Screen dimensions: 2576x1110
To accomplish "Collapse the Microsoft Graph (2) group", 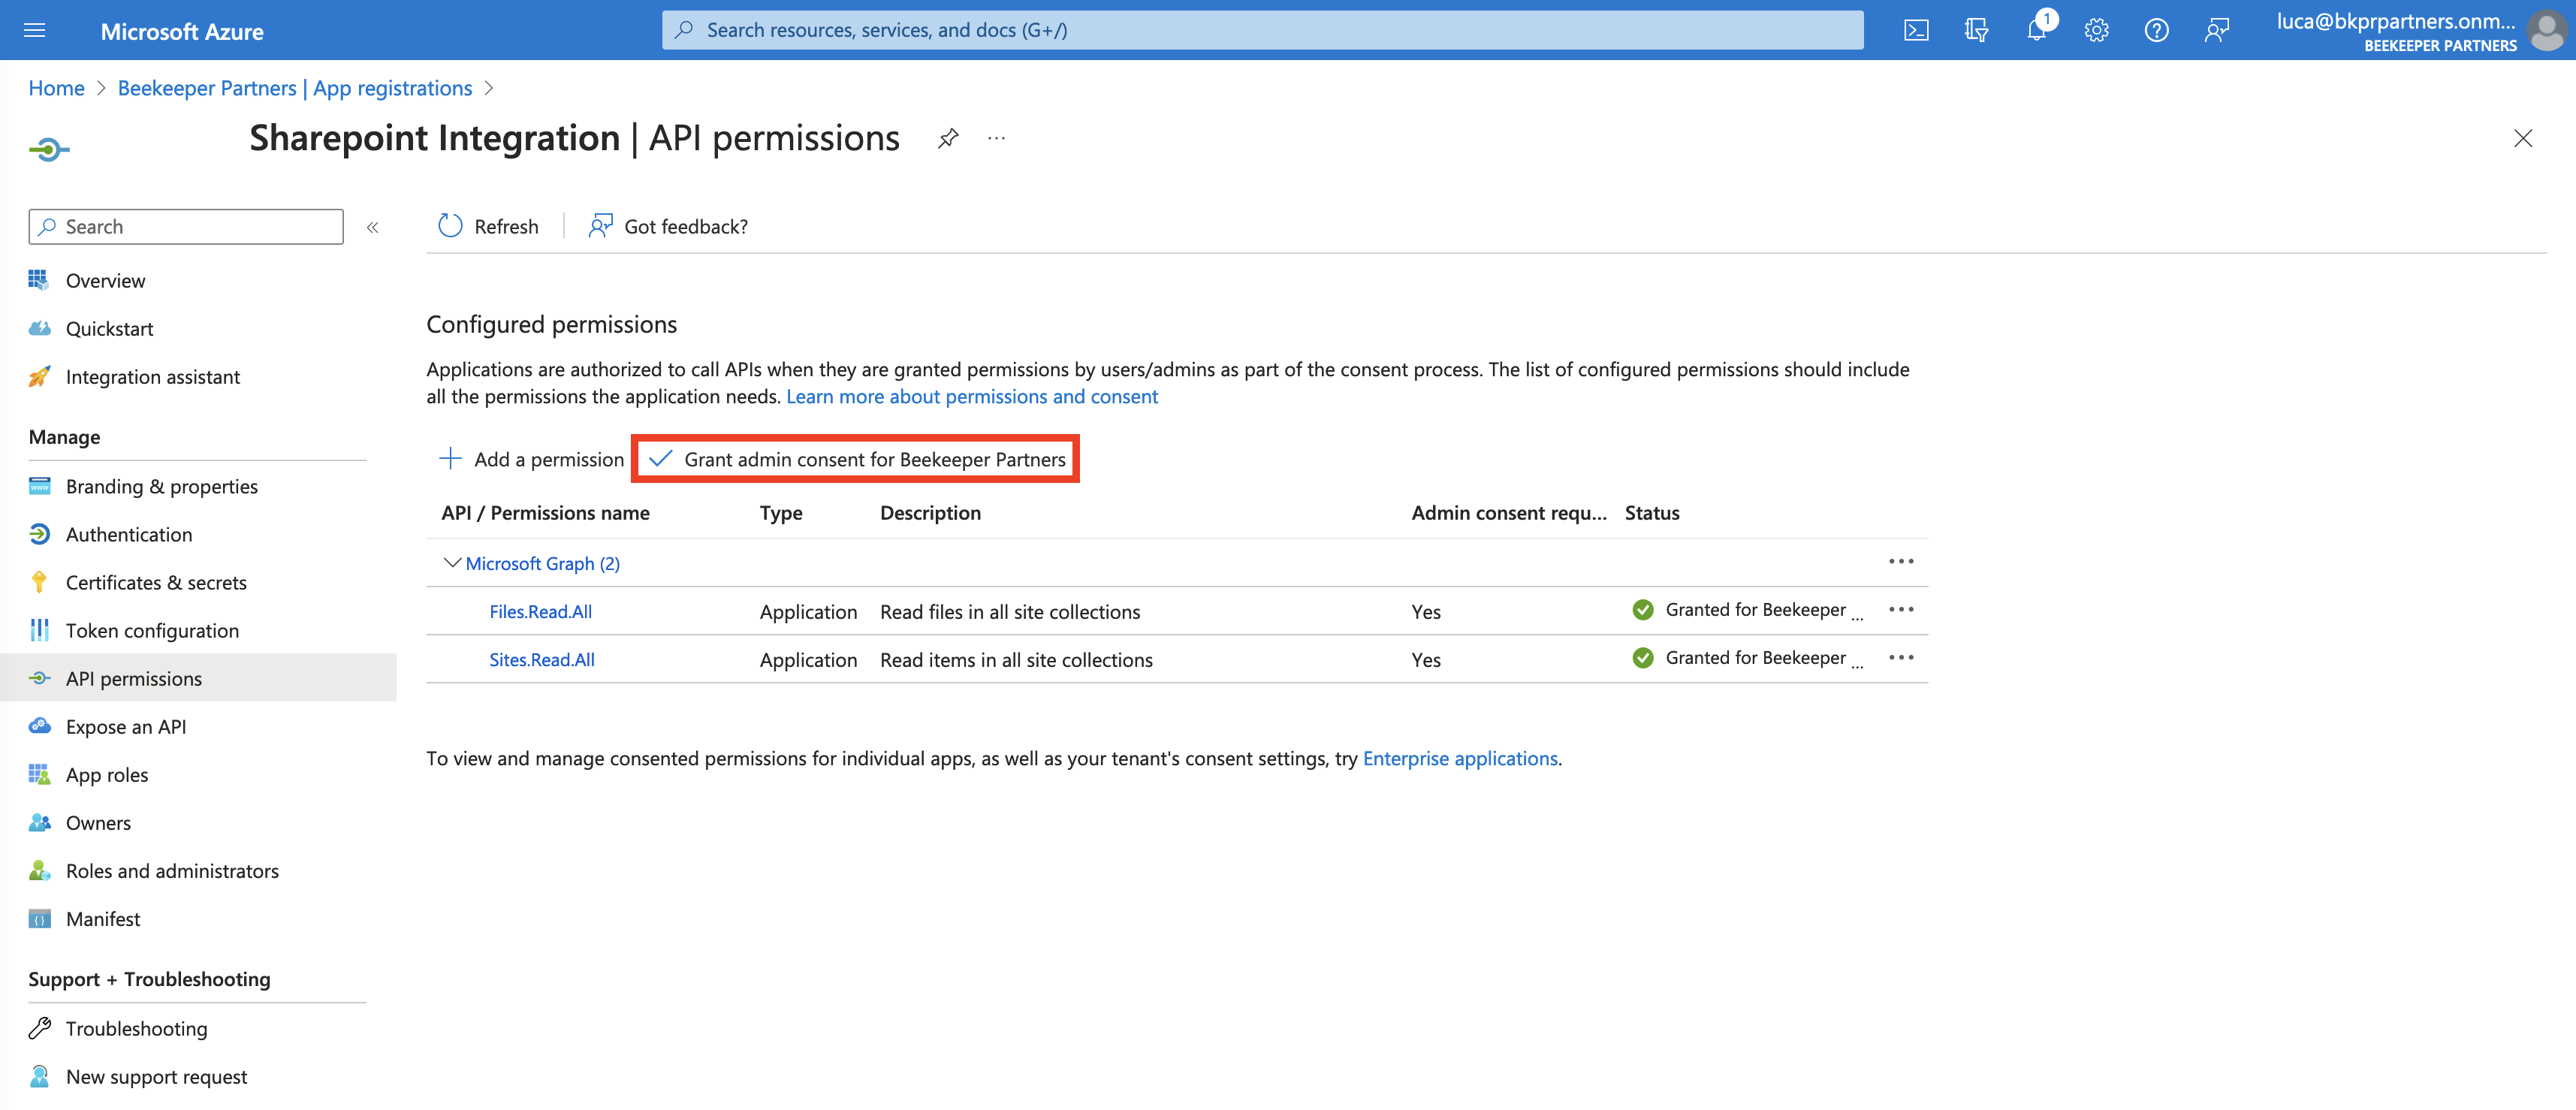I will [452, 563].
